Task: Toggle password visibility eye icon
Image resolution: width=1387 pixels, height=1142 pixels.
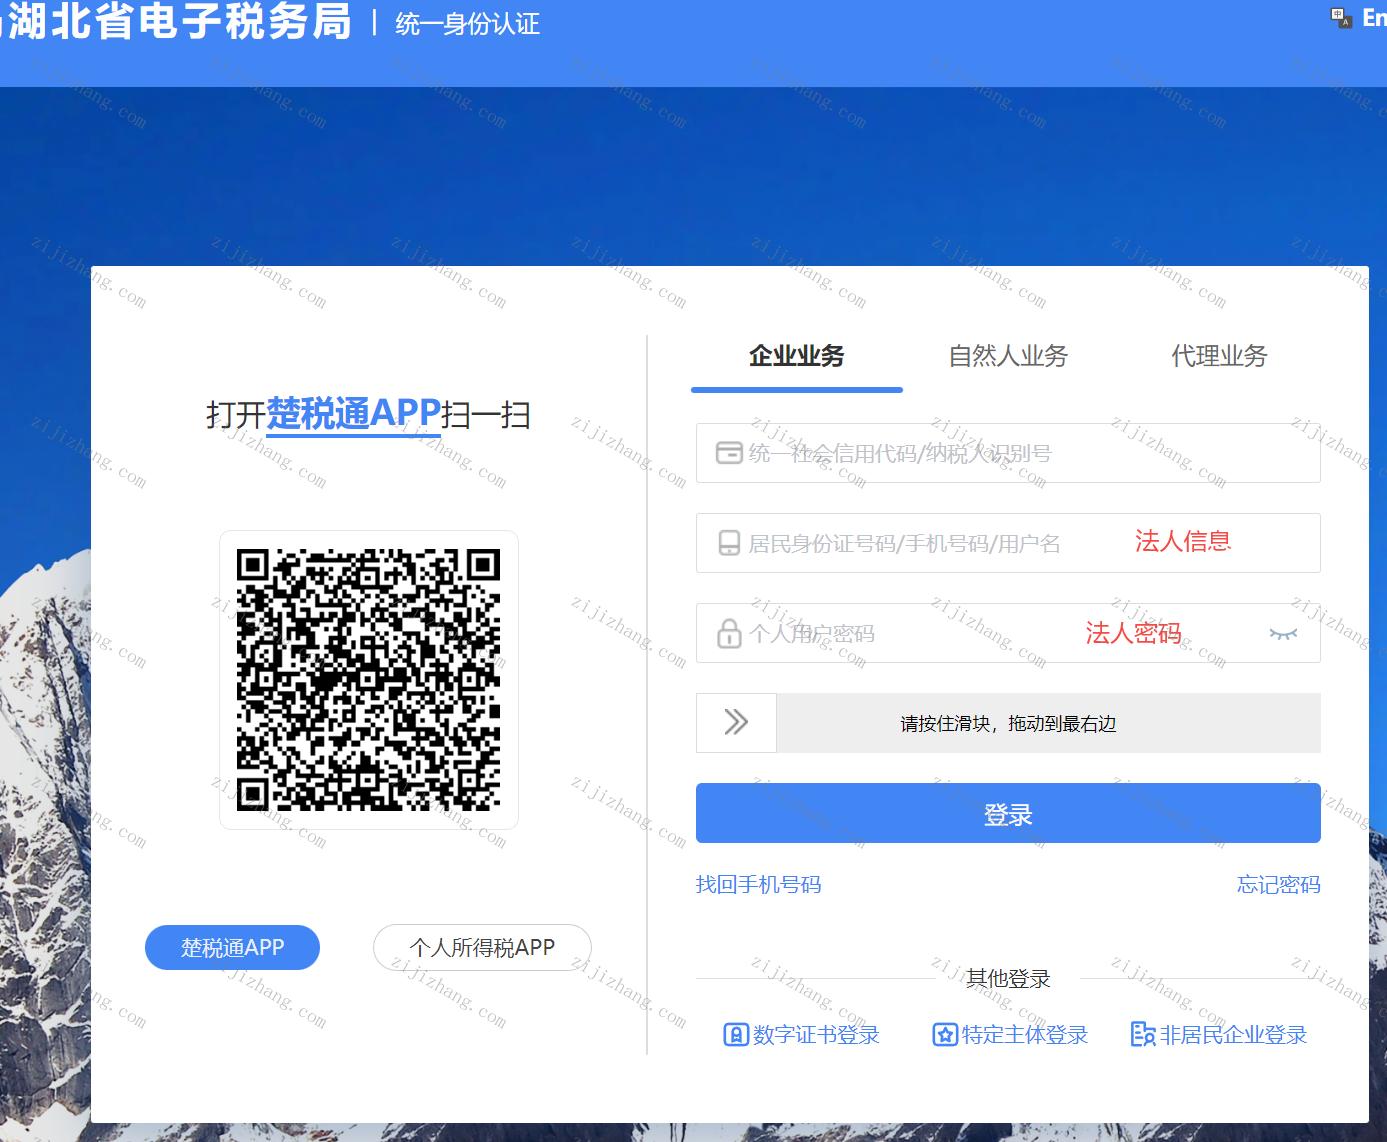Action: tap(1283, 634)
